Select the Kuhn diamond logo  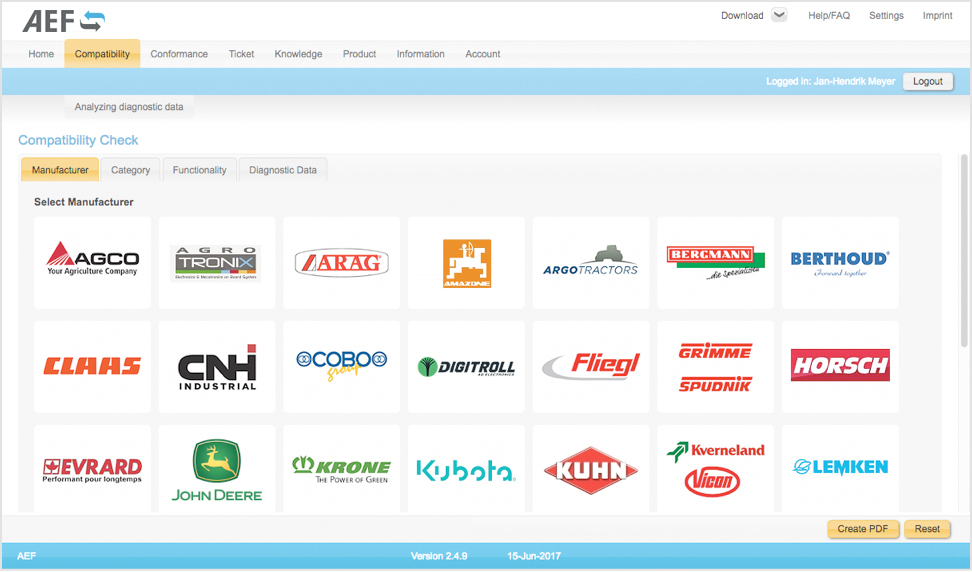[591, 470]
